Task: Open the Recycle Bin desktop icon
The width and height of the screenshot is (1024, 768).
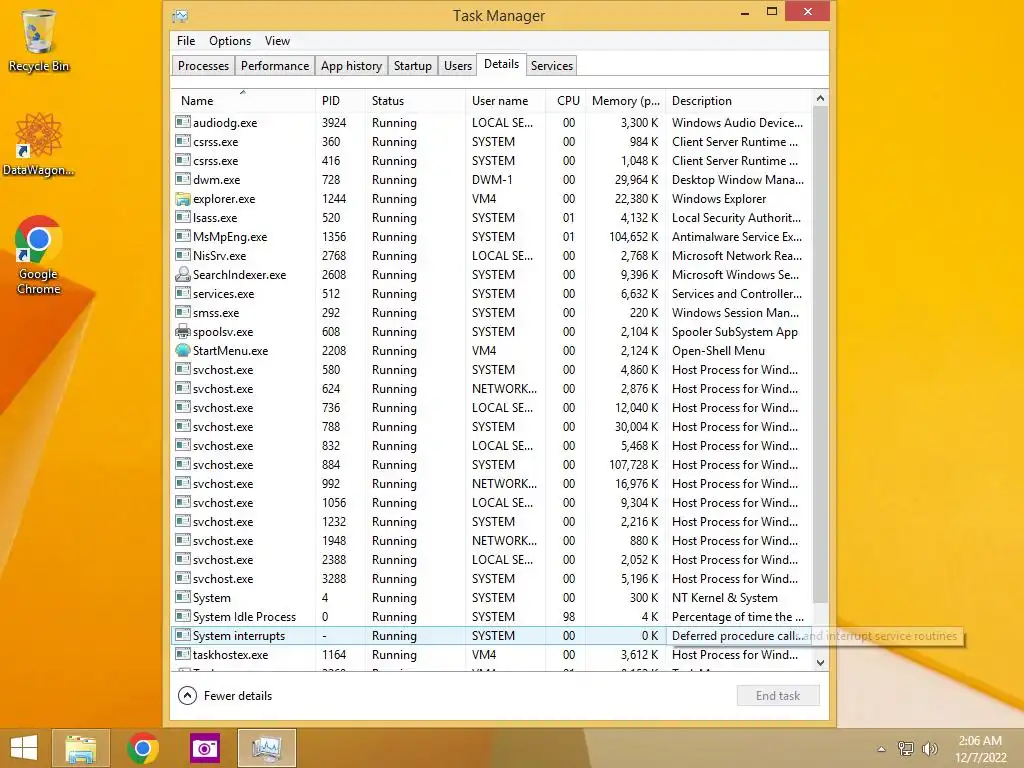Action: [39, 40]
